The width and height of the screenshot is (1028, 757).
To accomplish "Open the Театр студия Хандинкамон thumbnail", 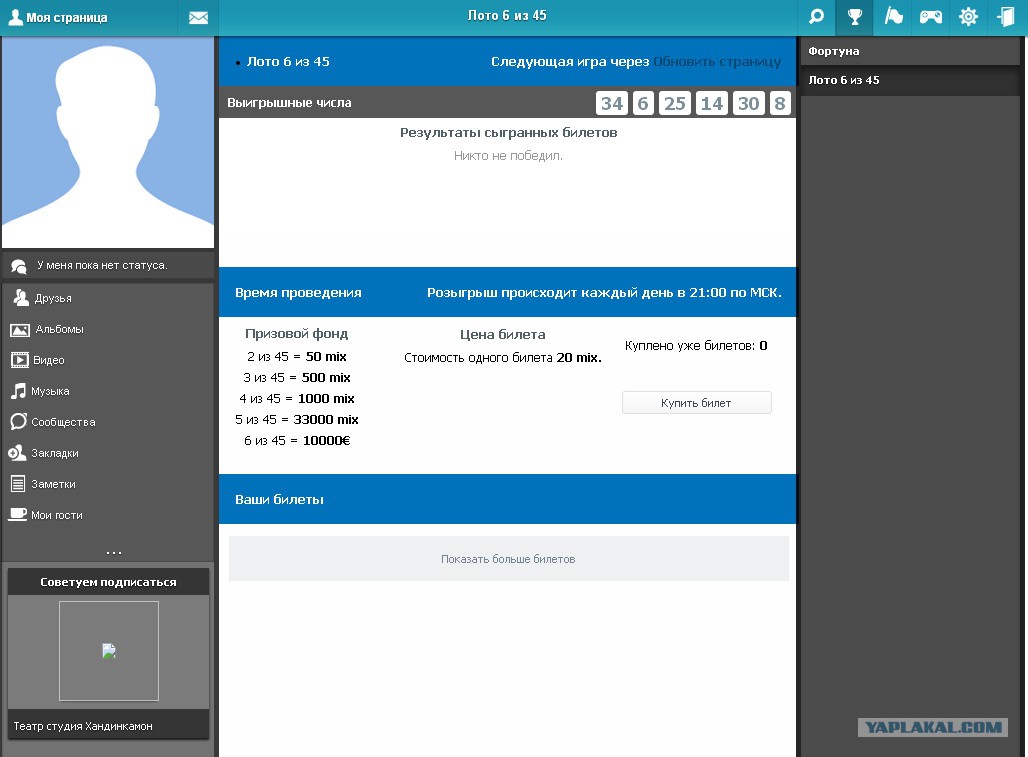I will (108, 651).
